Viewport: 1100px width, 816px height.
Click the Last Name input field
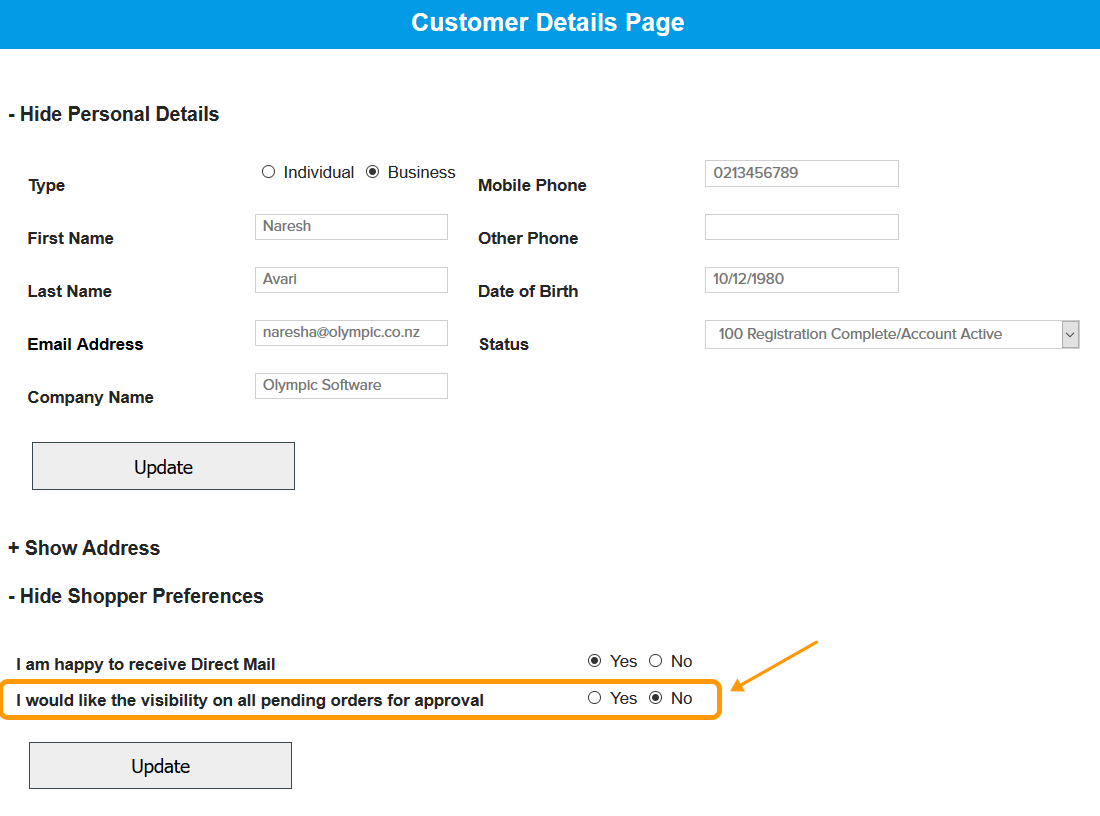coord(351,279)
